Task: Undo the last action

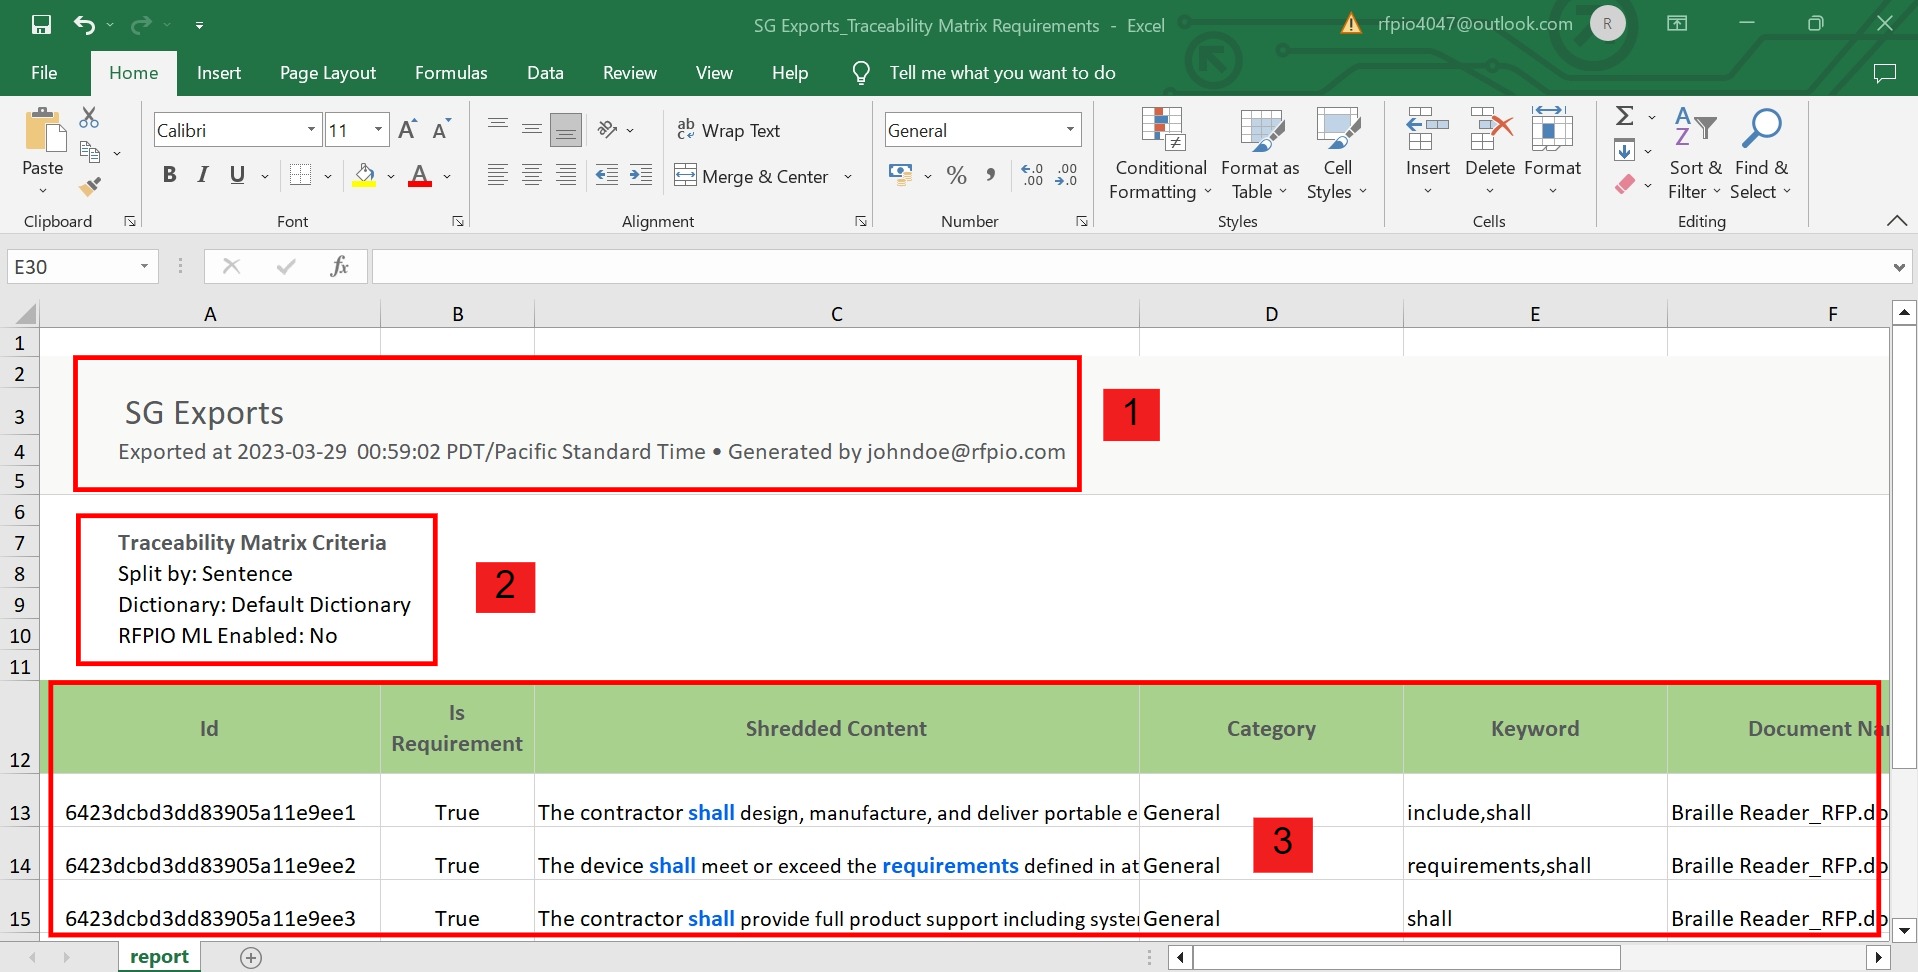Action: click(x=84, y=24)
